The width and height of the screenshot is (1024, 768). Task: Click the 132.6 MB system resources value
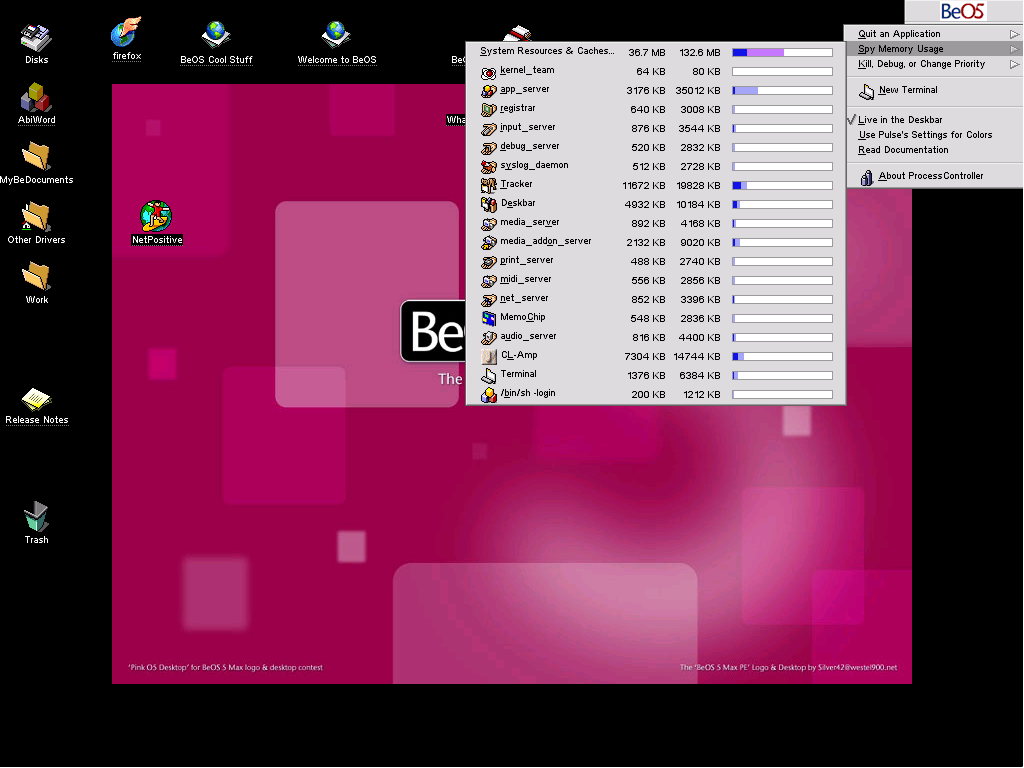700,53
